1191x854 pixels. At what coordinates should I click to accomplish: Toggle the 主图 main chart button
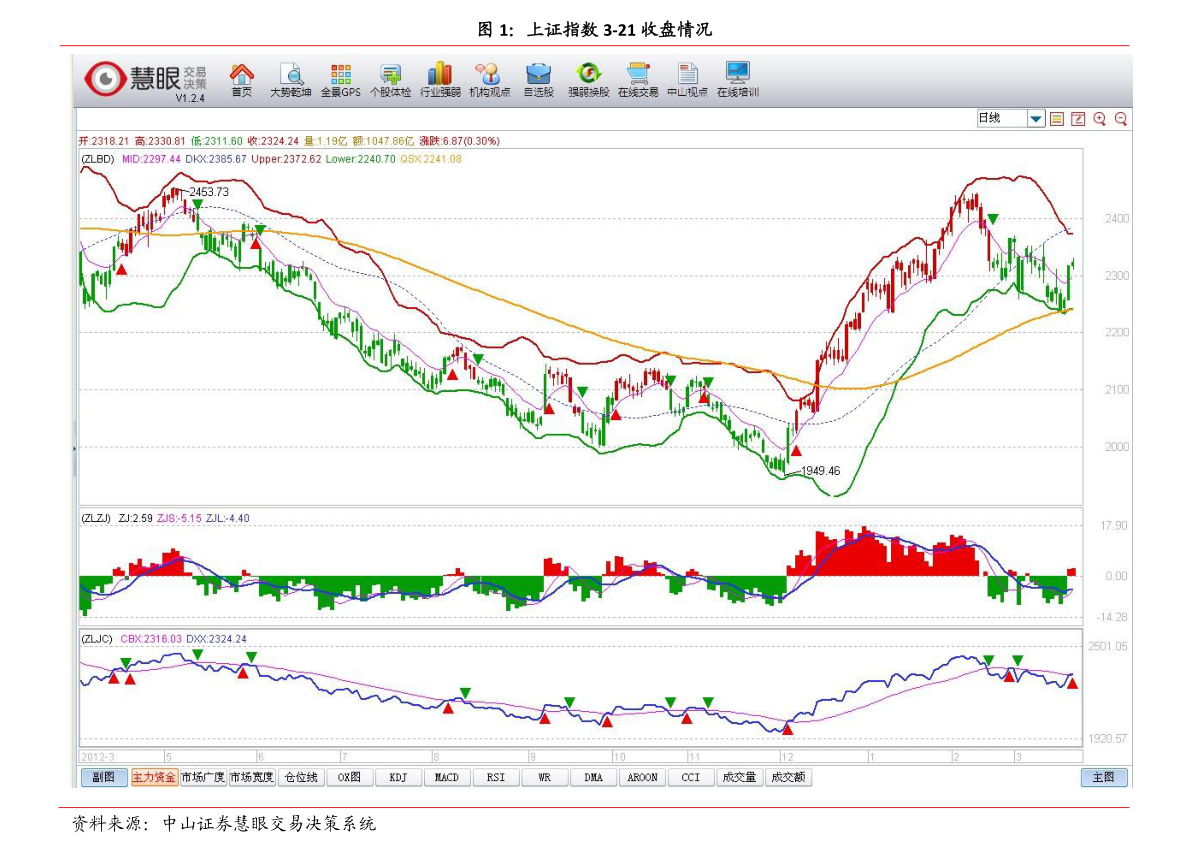[1104, 777]
